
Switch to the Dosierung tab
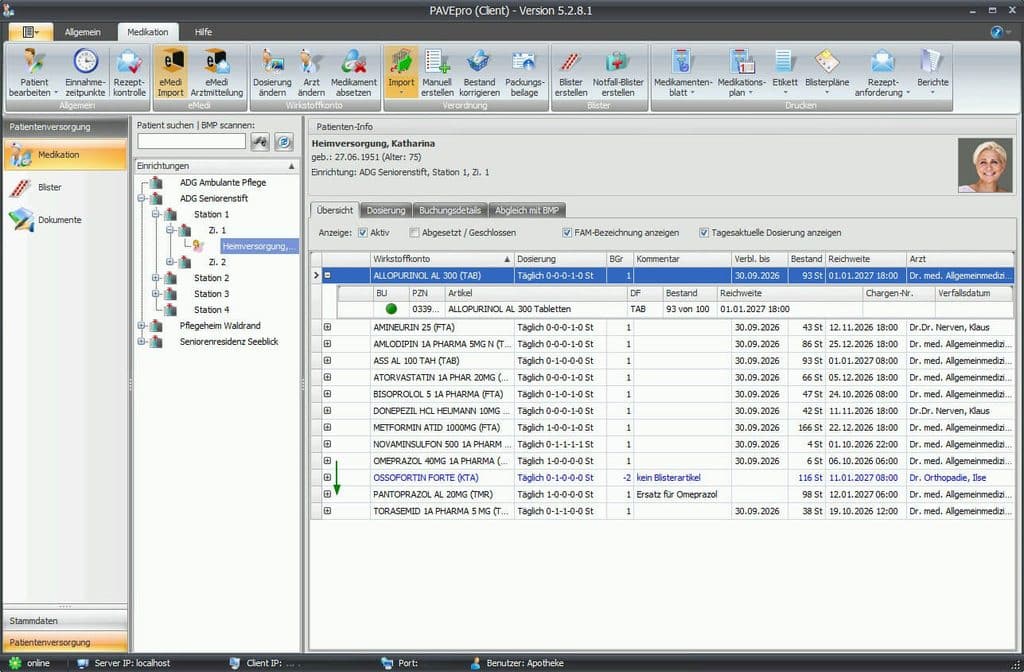(x=385, y=210)
